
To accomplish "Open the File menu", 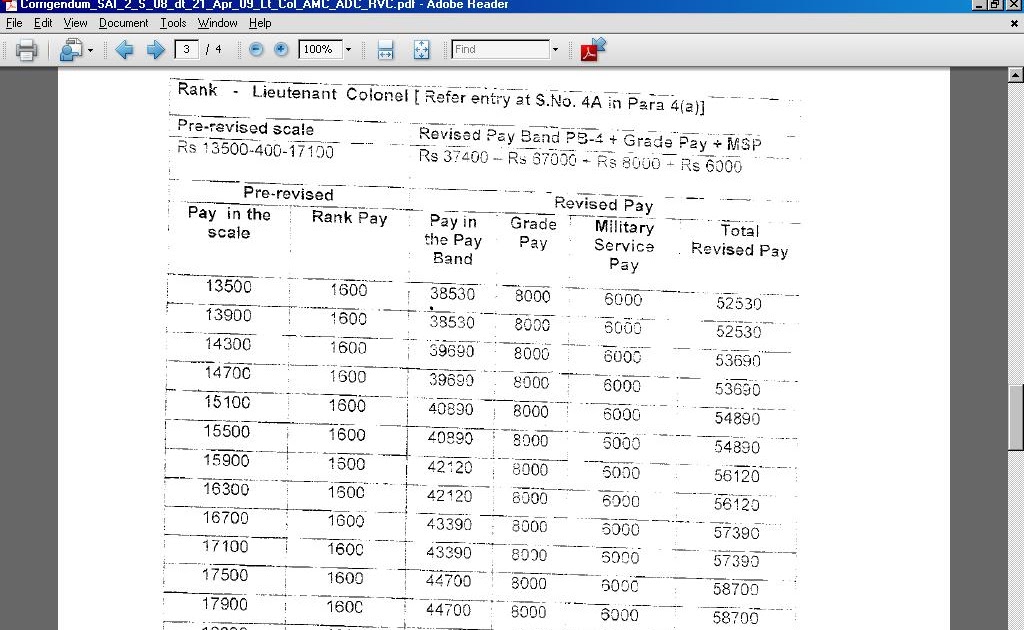I will (13, 22).
